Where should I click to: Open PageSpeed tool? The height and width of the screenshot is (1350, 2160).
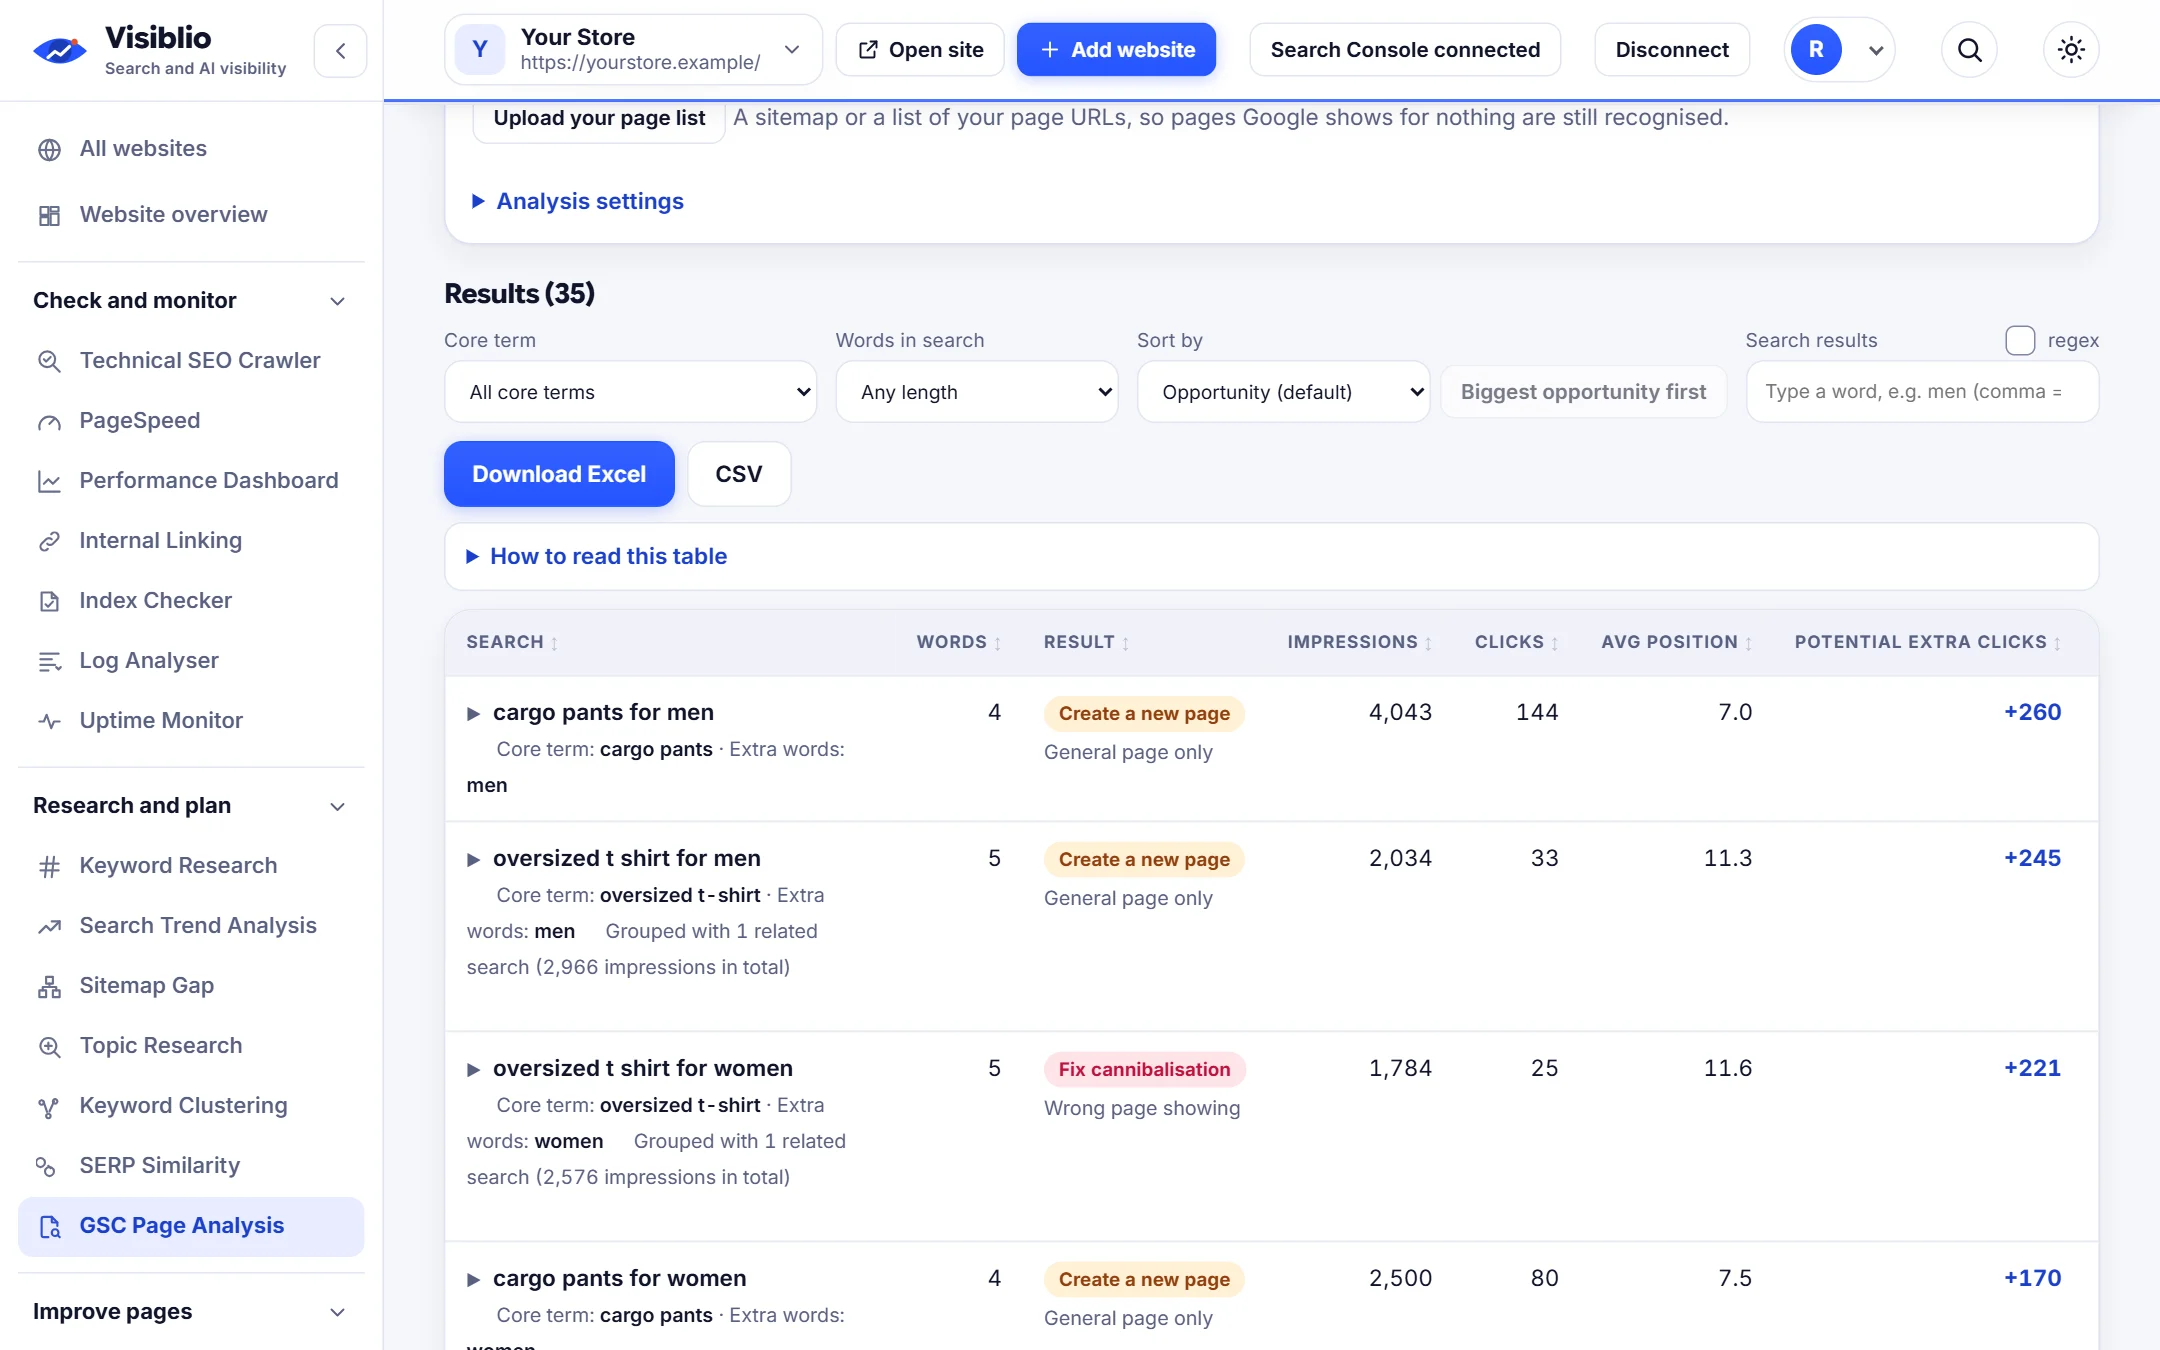click(x=191, y=421)
